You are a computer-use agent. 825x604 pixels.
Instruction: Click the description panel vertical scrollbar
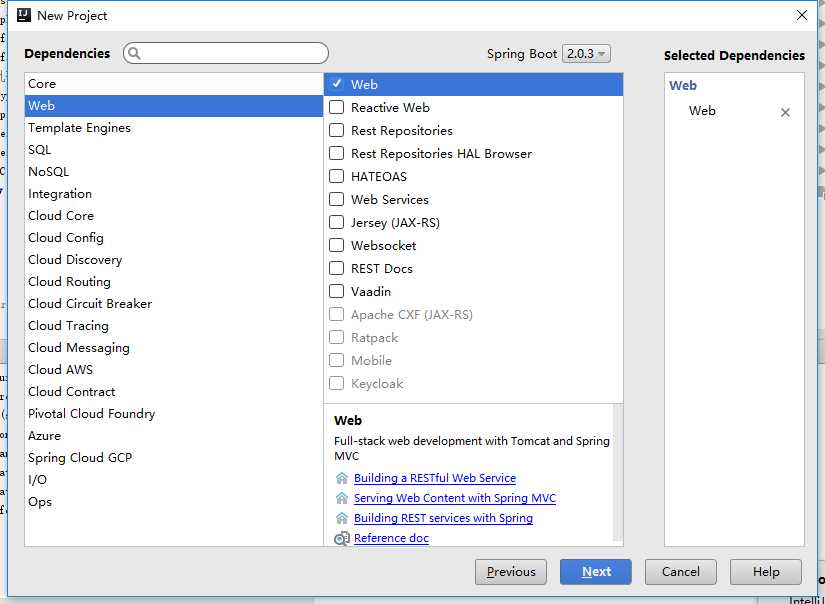coord(618,472)
